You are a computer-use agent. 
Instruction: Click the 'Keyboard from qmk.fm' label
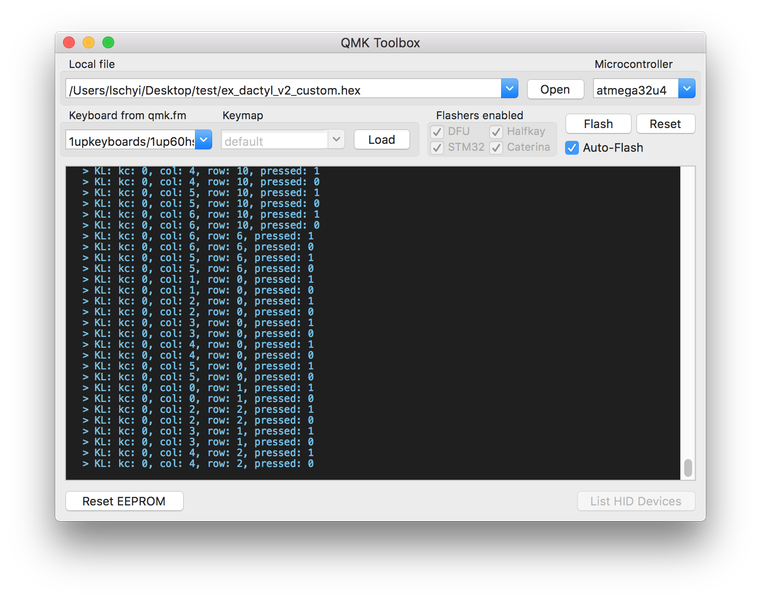click(128, 116)
